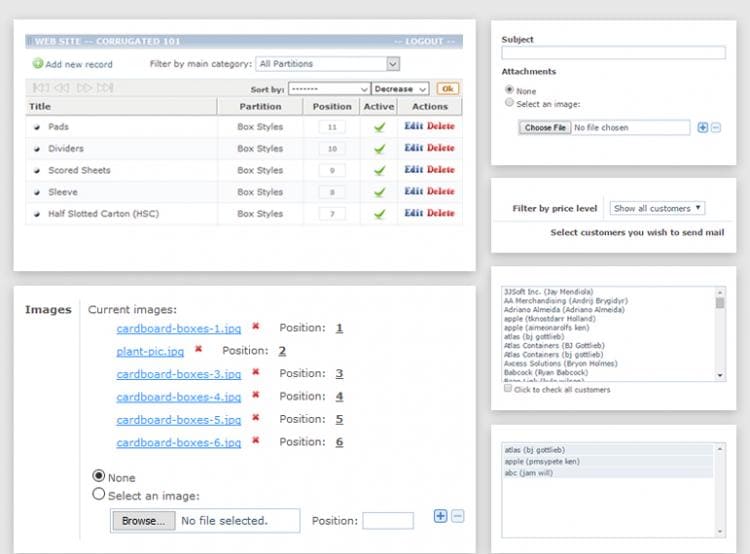Screen dimensions: 750x554
Task: Click Choose File for attachment
Action: pyautogui.click(x=545, y=128)
